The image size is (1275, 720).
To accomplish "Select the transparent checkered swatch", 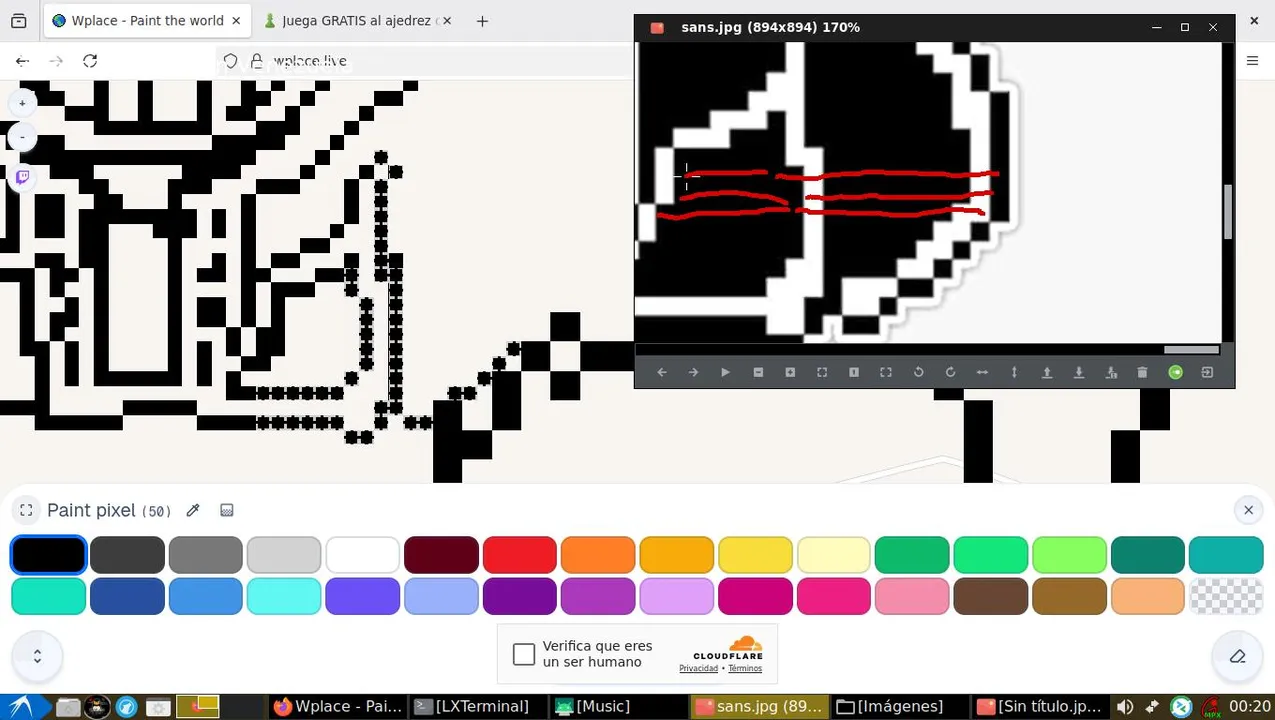I will [x=1226, y=597].
